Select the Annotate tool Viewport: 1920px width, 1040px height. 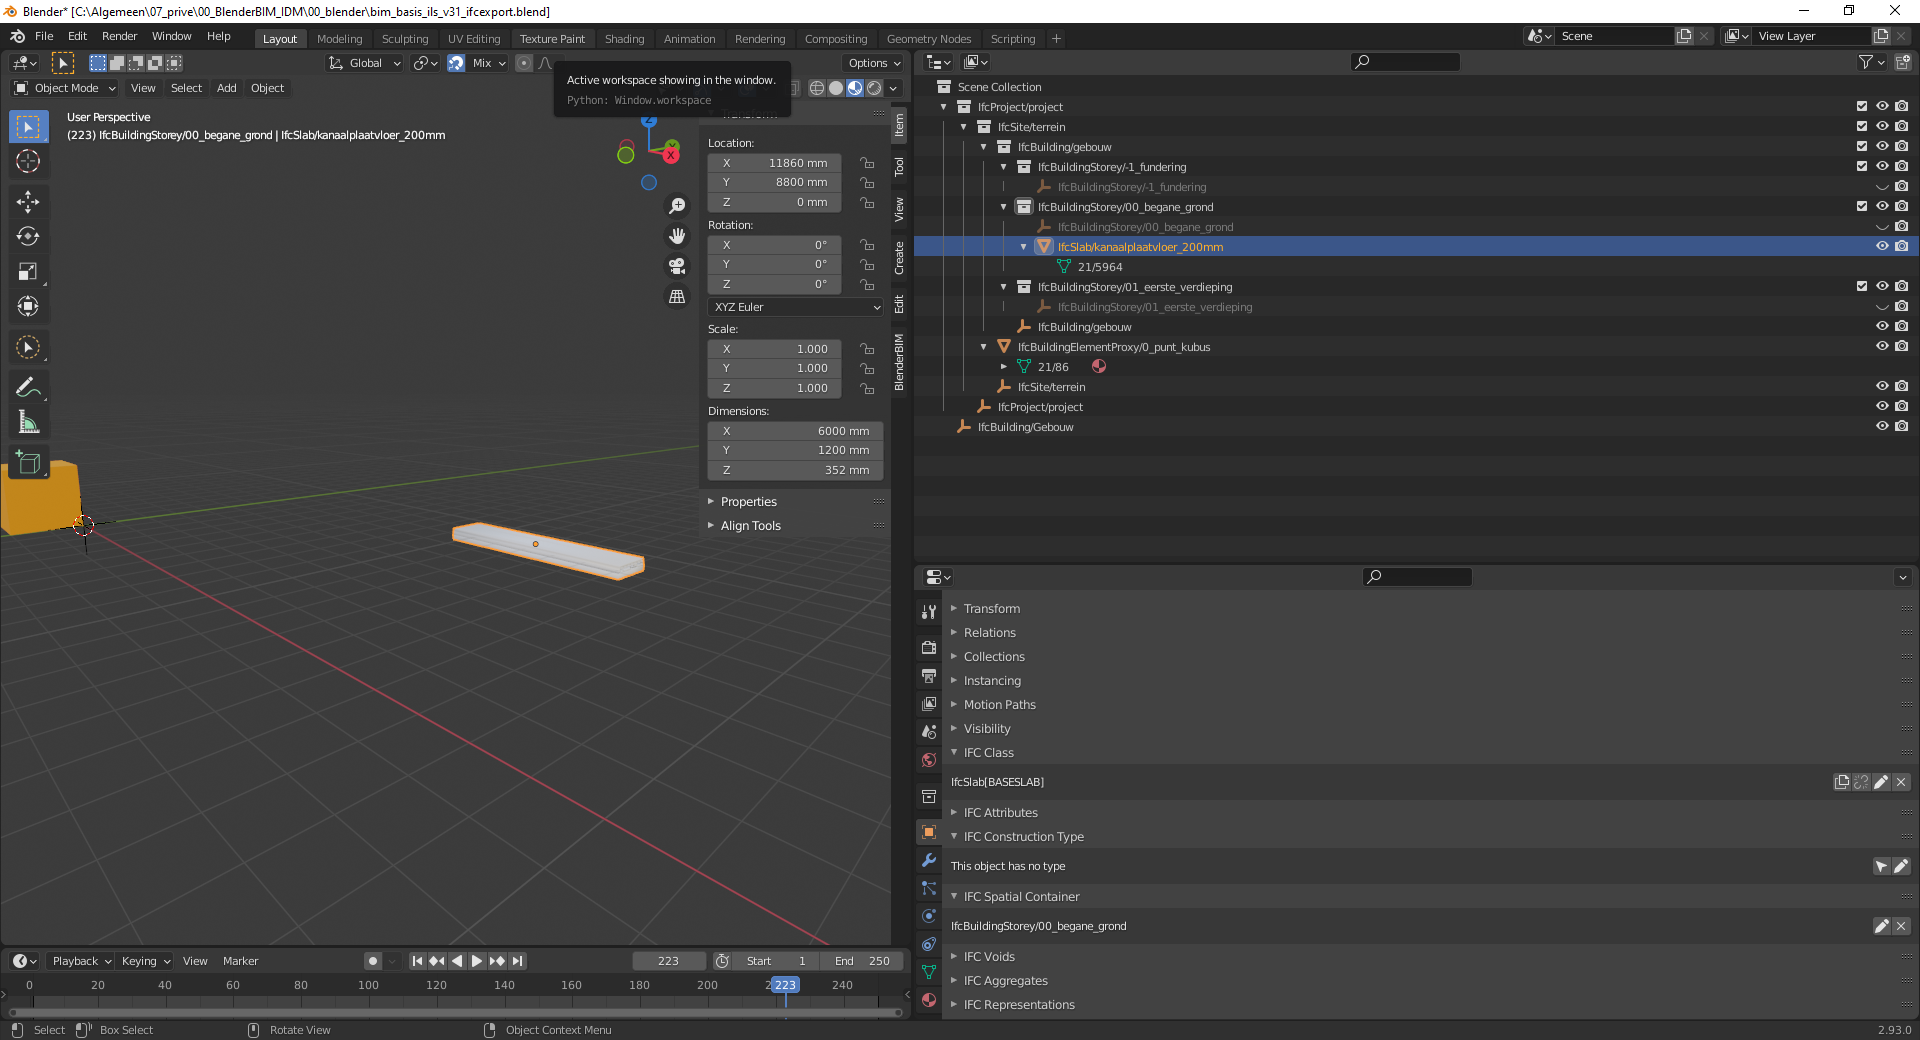pos(28,387)
